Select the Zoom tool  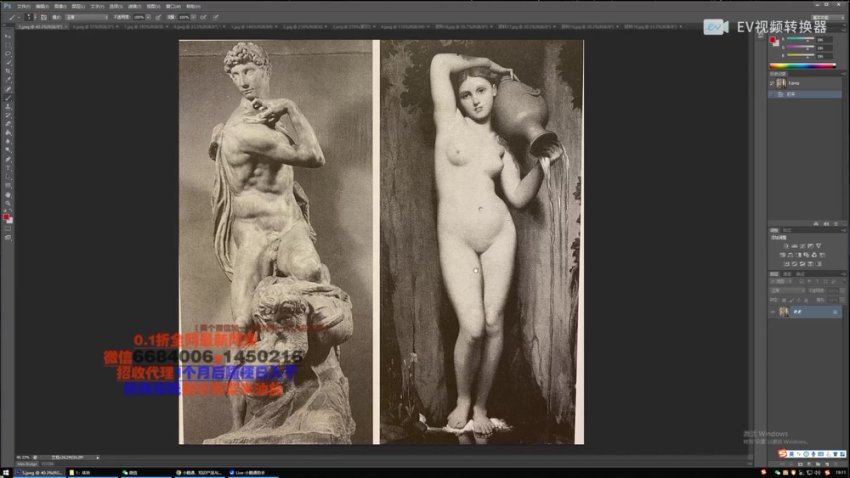pos(8,202)
